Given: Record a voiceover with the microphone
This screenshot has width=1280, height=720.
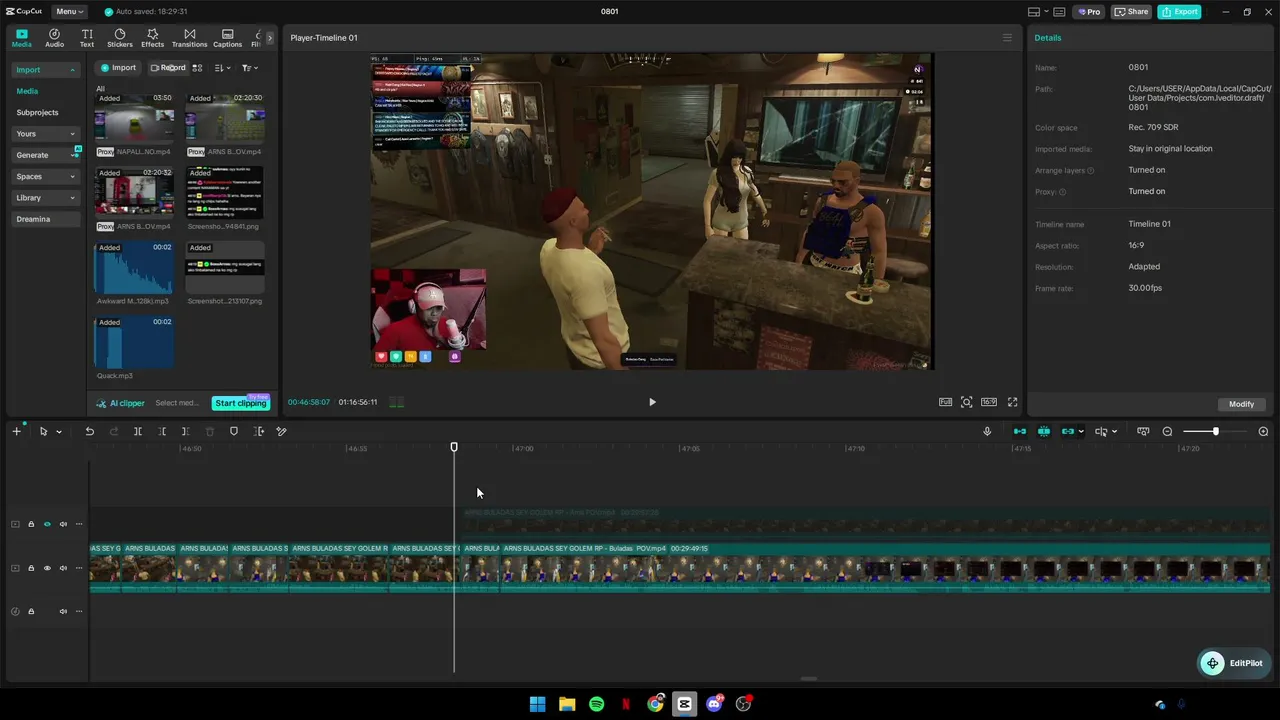Looking at the screenshot, I should click(987, 431).
